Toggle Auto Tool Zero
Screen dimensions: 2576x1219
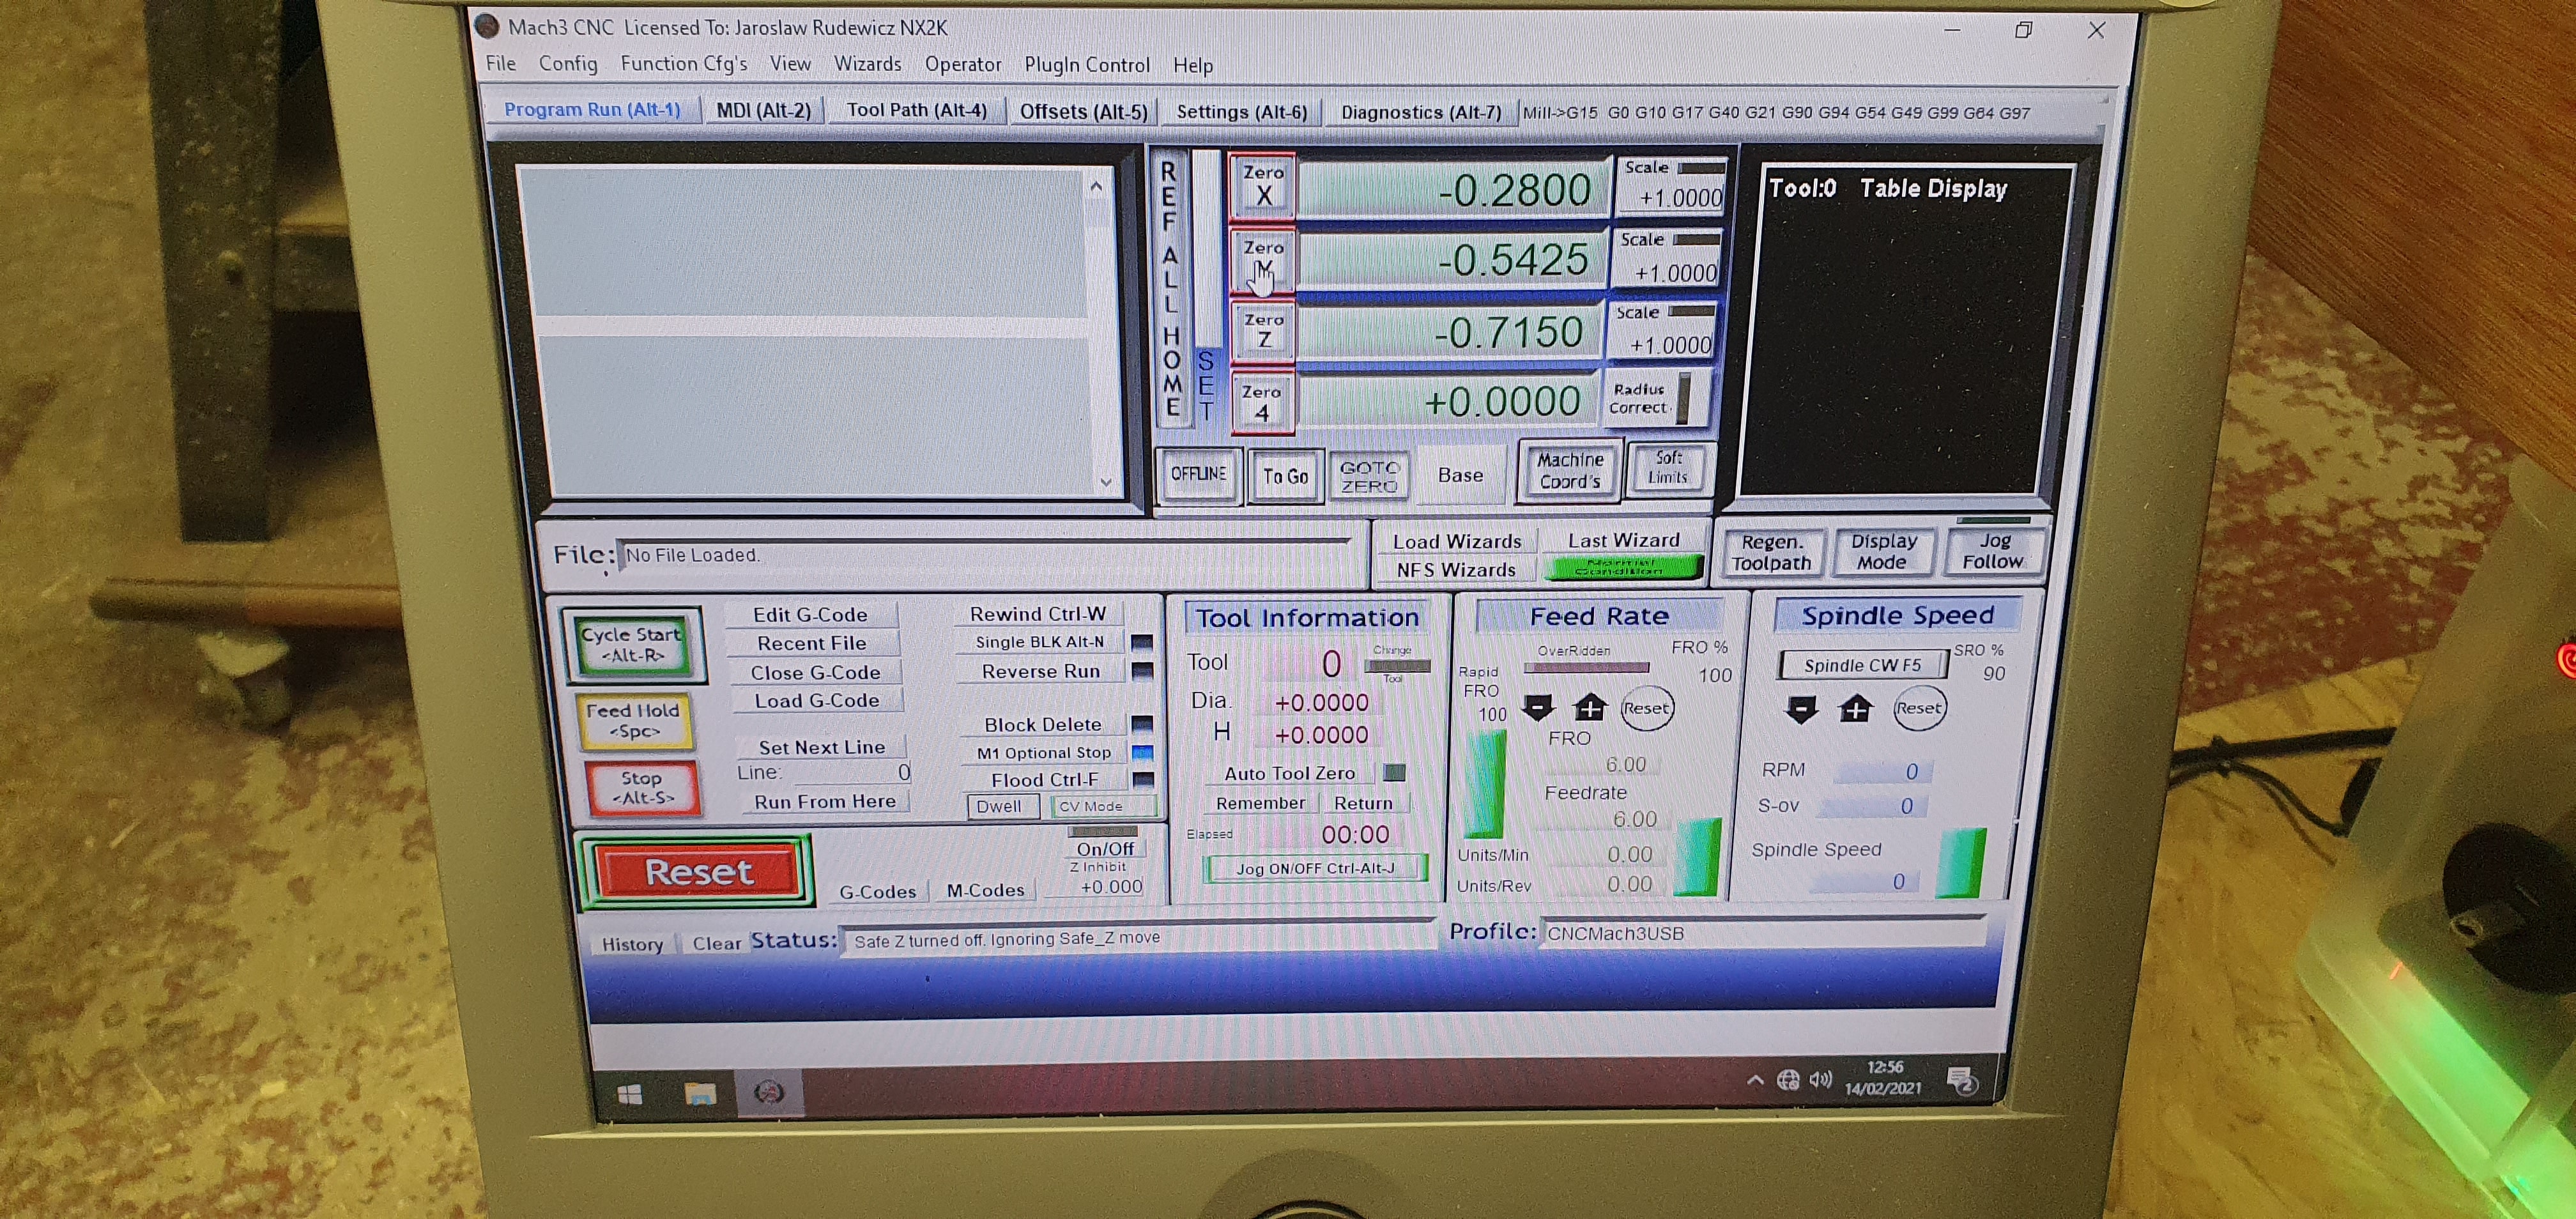(x=1290, y=773)
